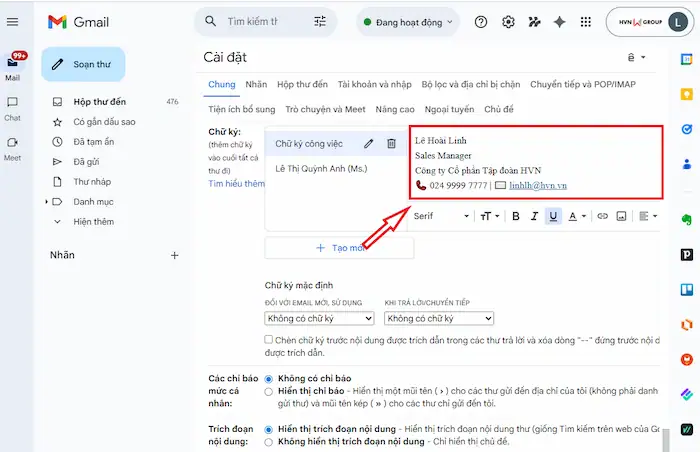Open the text color picker in signature toolbar

tap(578, 216)
